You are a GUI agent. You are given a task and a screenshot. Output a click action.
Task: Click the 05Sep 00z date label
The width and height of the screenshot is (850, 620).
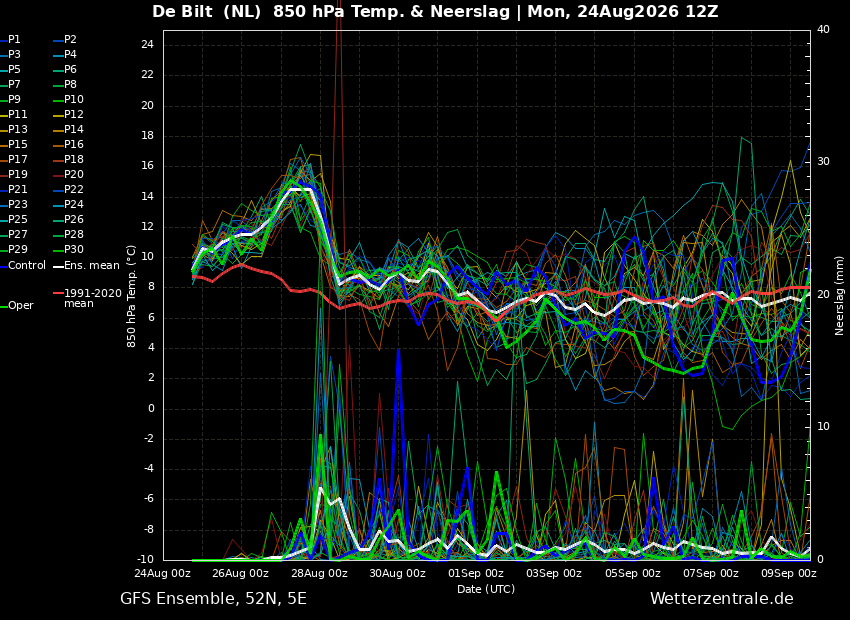(632, 573)
